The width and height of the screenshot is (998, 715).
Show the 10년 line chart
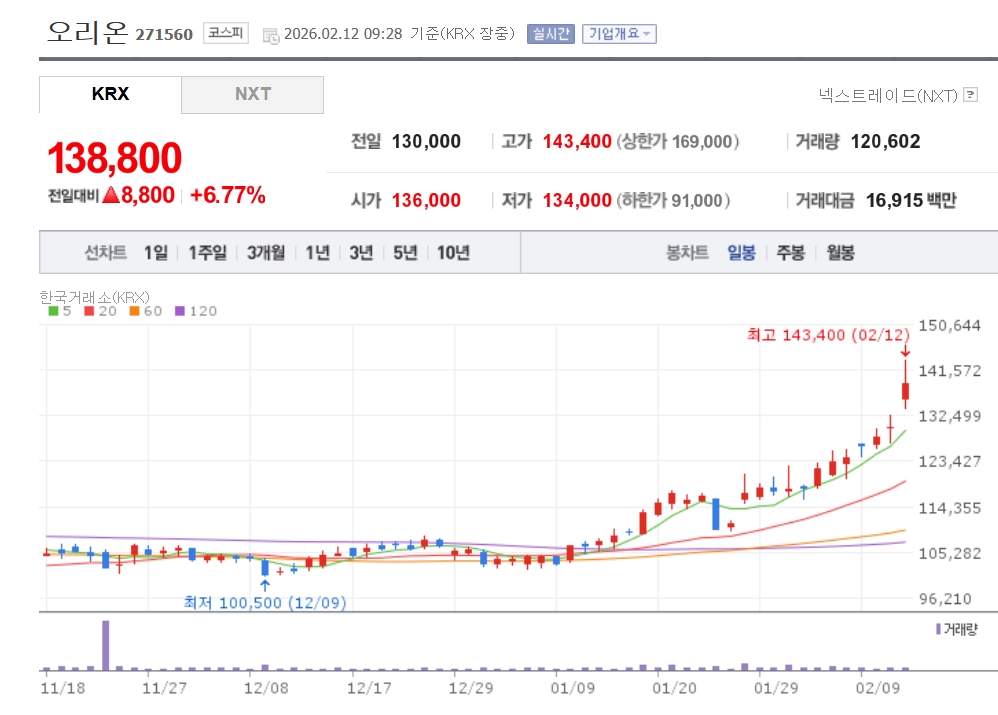point(453,253)
